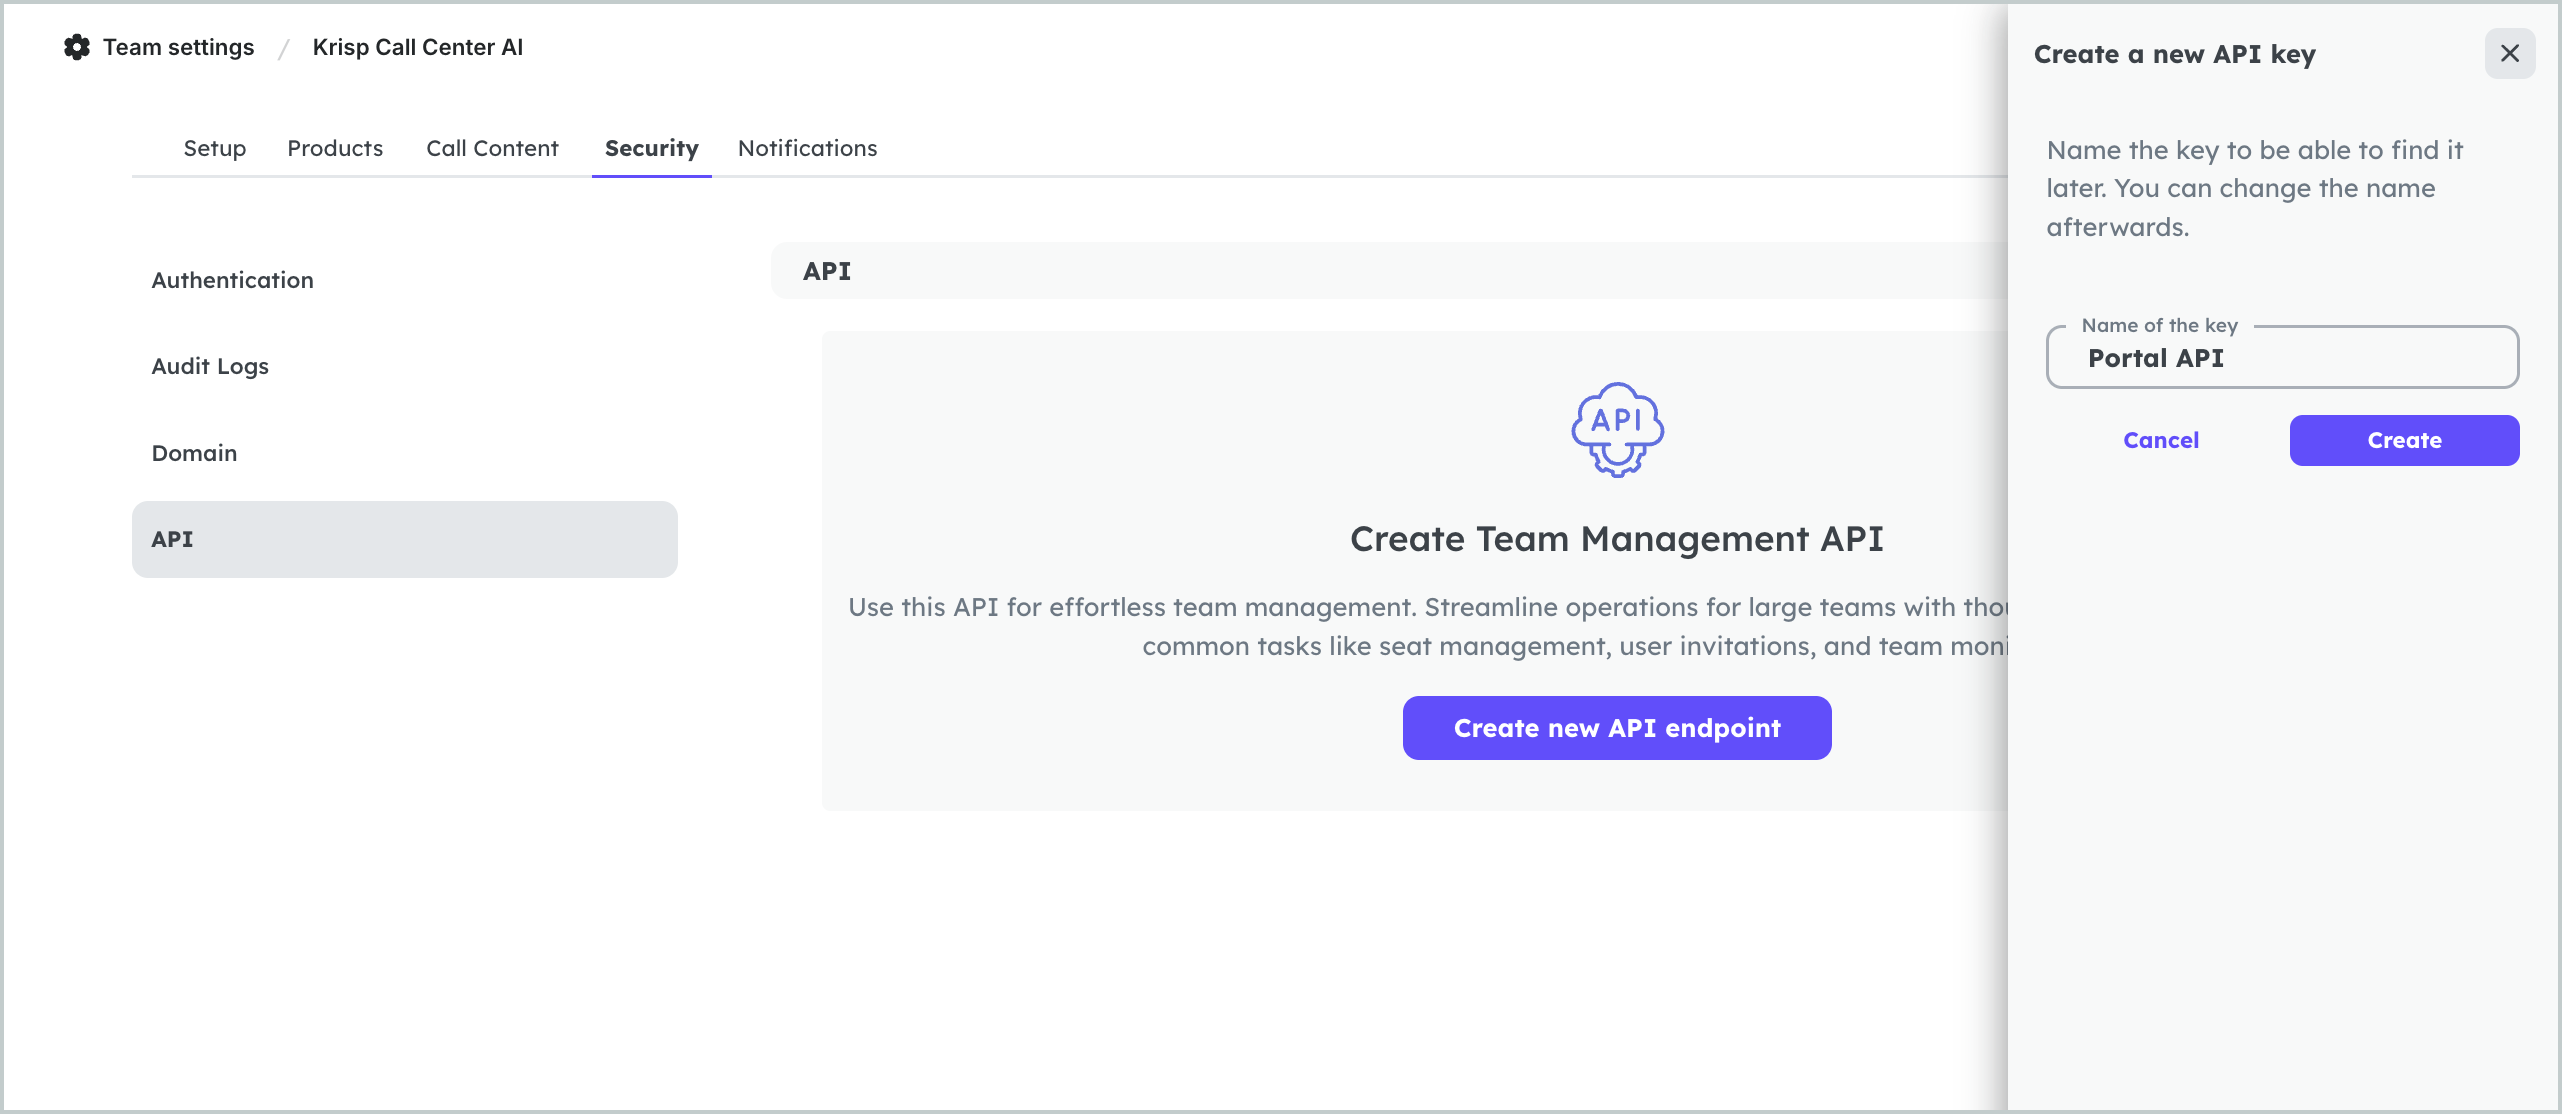The width and height of the screenshot is (2562, 1114).
Task: Click the Team settings gear icon
Action: click(77, 47)
